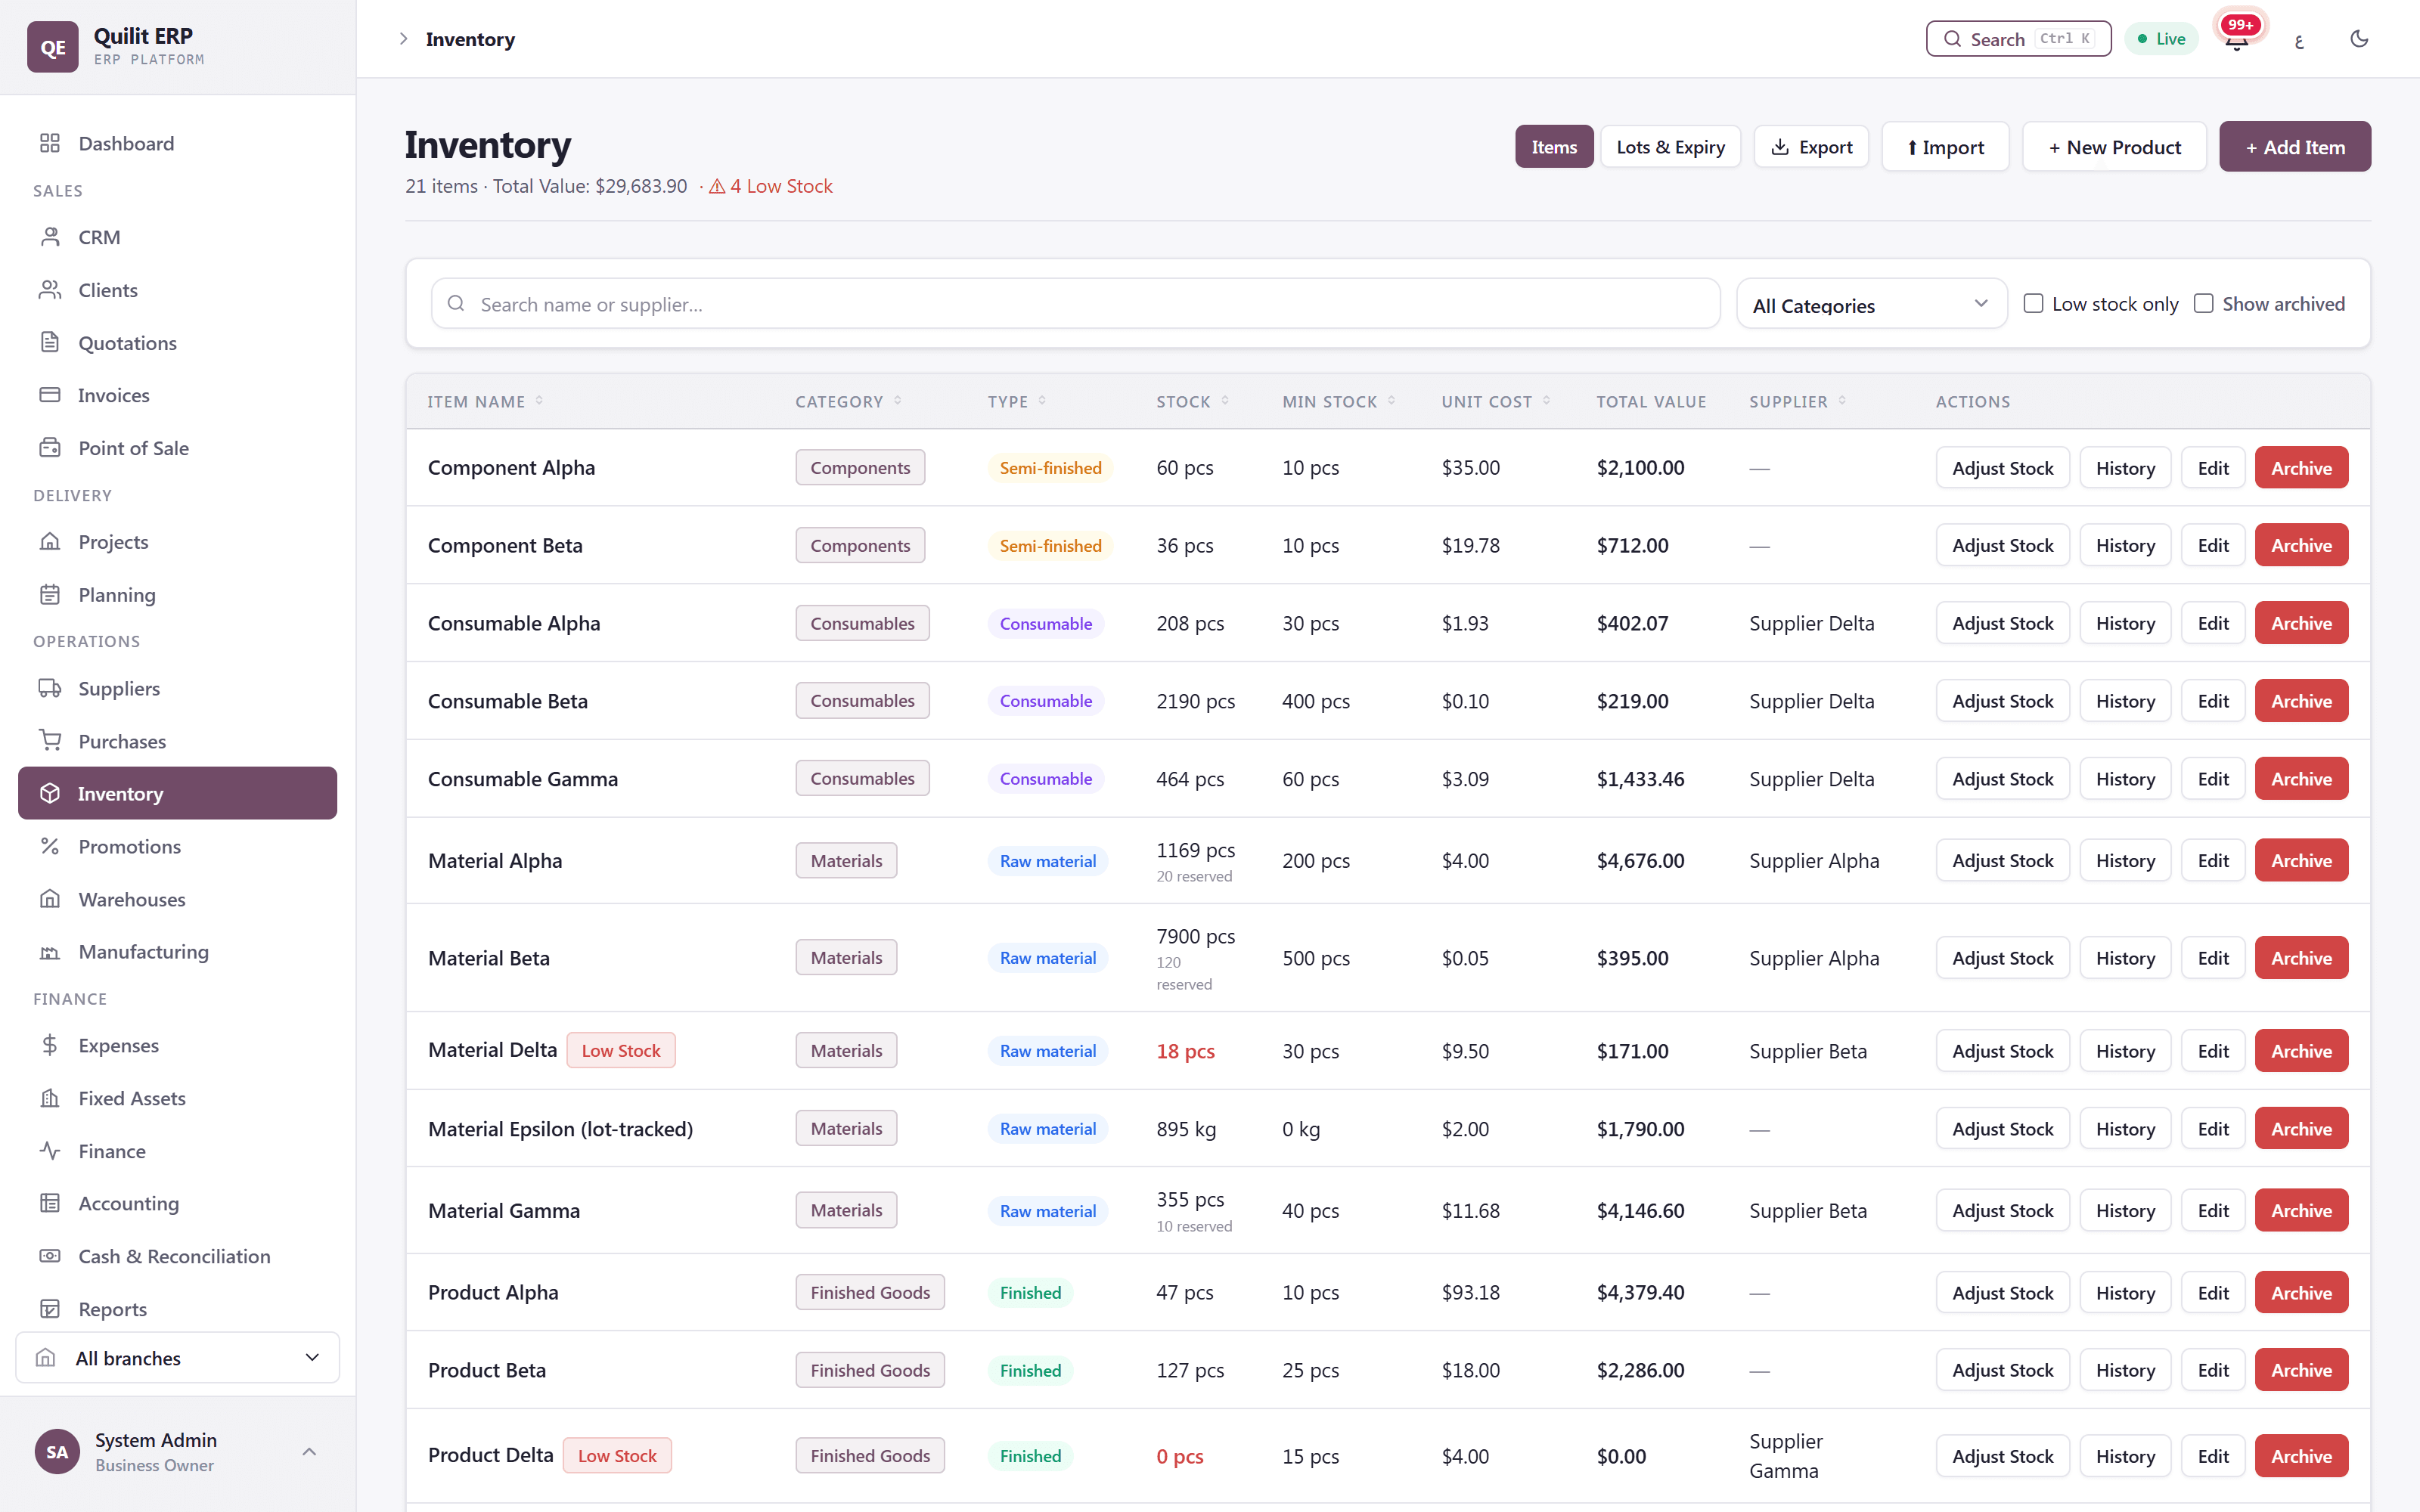This screenshot has height=1512, width=2420.
Task: Click the Live status indicator
Action: coord(2161,39)
